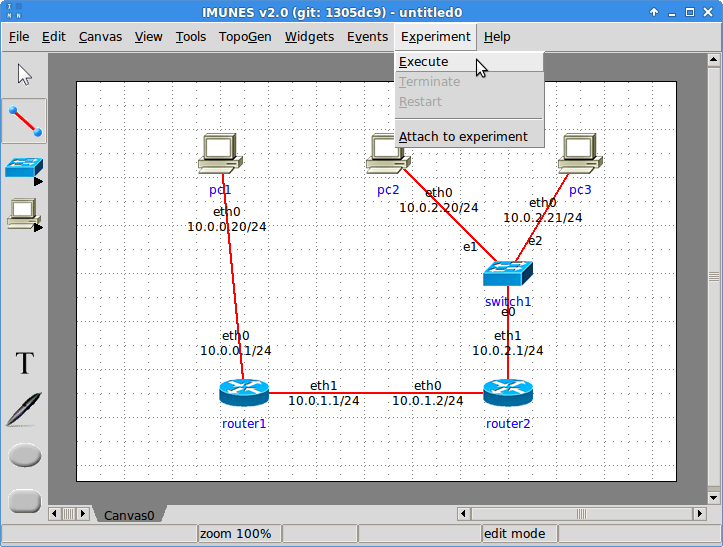Click canvas tab scroll right arrow
The height and width of the screenshot is (547, 723).
point(83,513)
